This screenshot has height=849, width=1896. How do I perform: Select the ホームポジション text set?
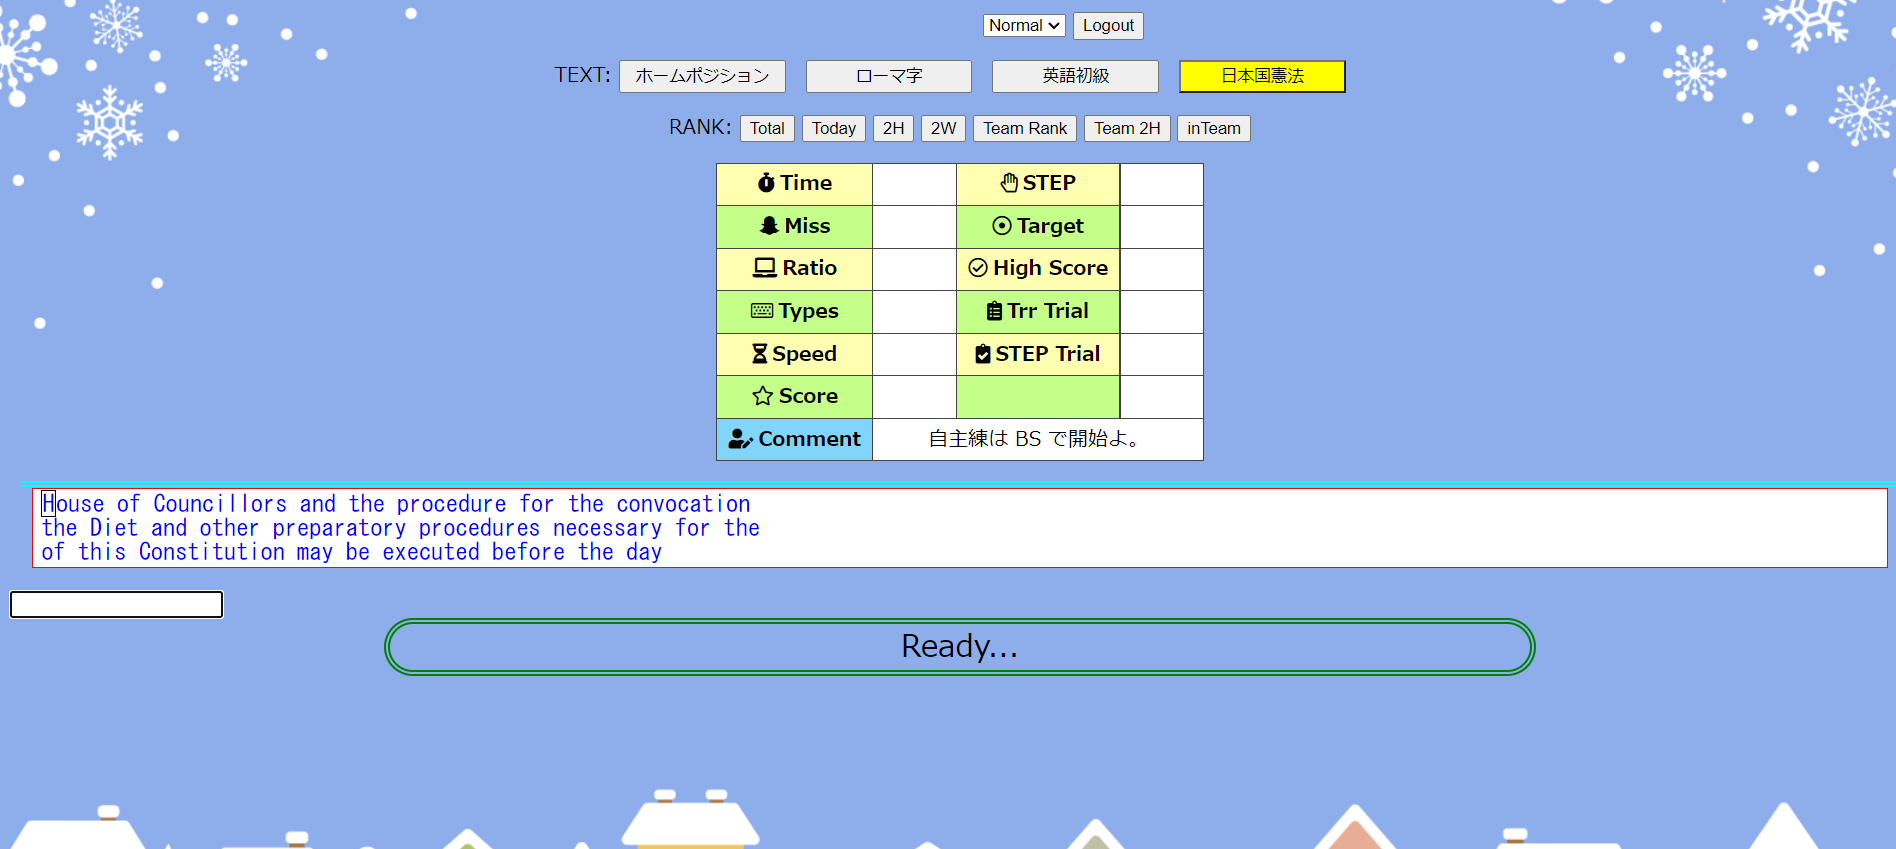(x=702, y=76)
